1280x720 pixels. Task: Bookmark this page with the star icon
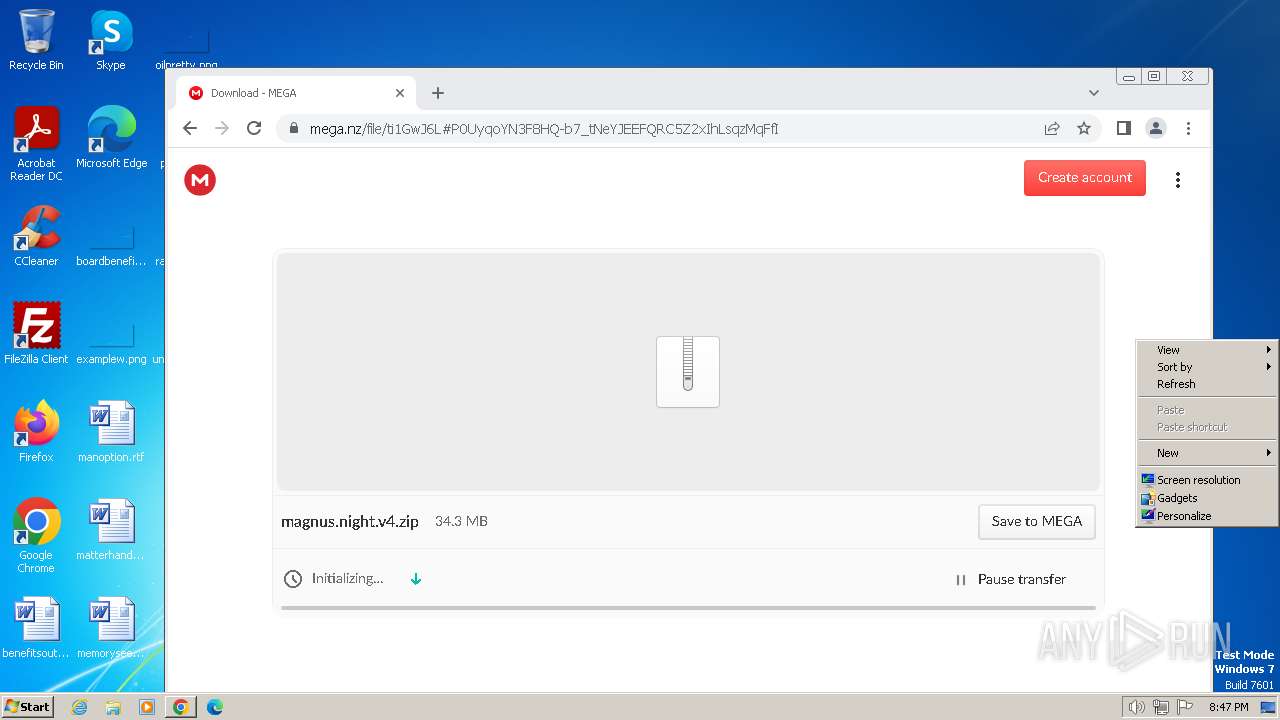(x=1084, y=128)
